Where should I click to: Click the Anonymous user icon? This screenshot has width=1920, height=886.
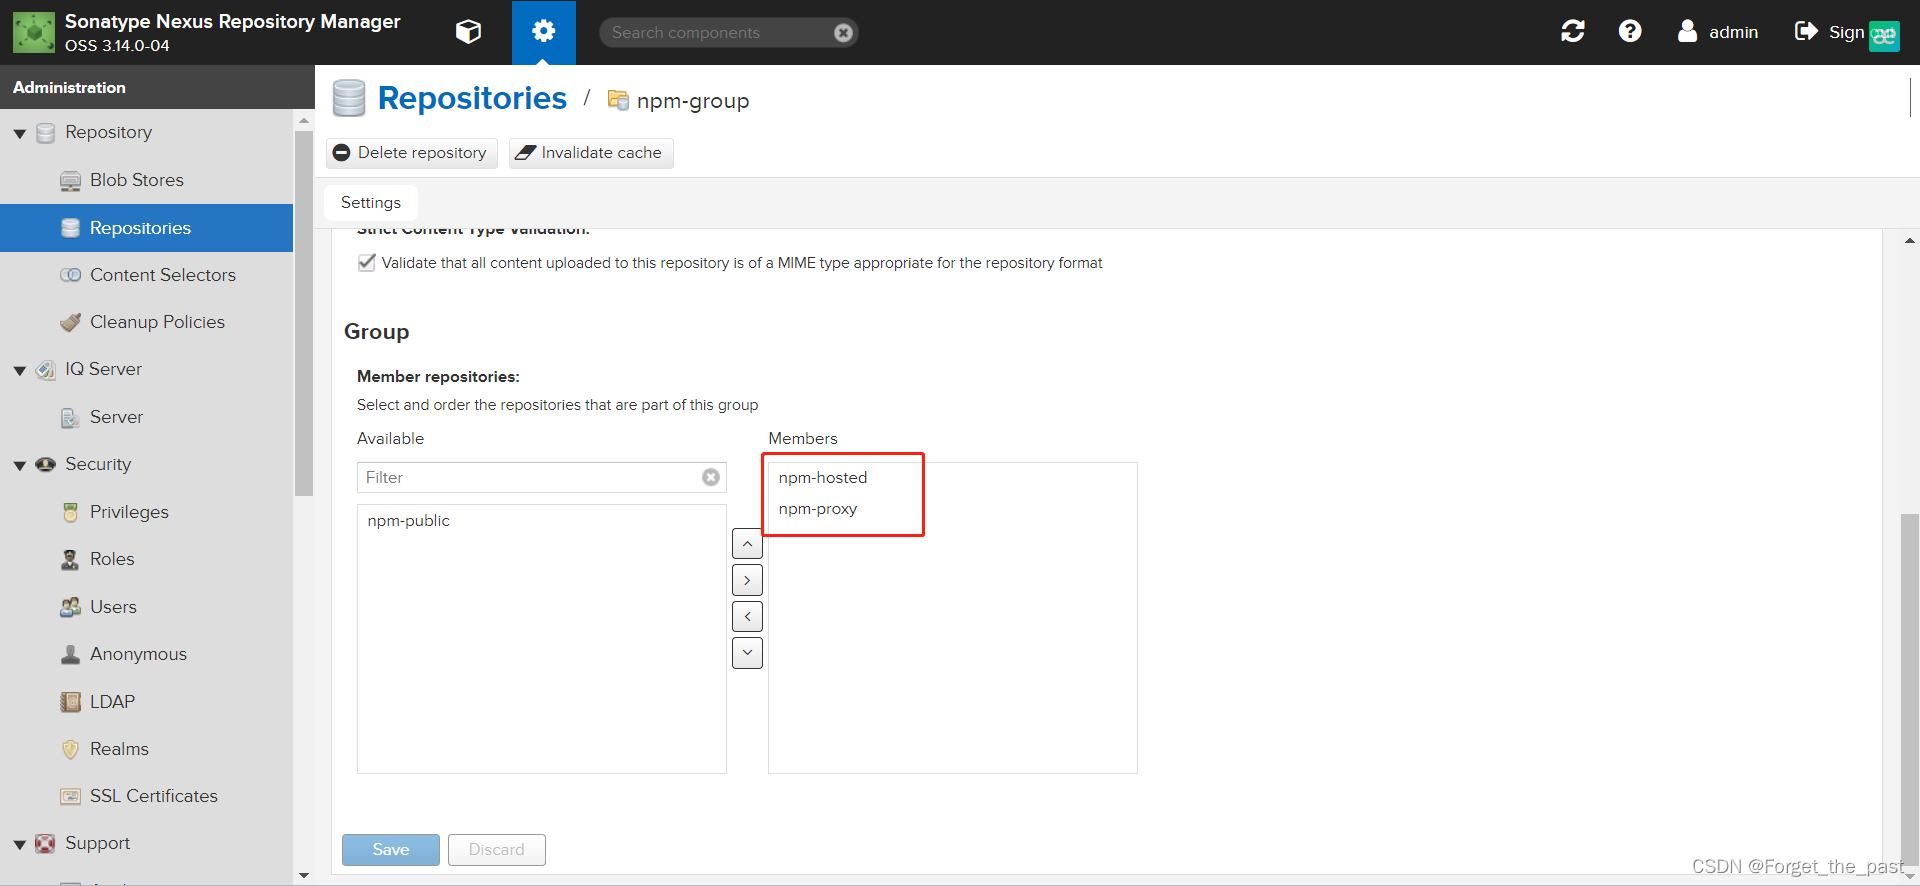click(x=70, y=654)
